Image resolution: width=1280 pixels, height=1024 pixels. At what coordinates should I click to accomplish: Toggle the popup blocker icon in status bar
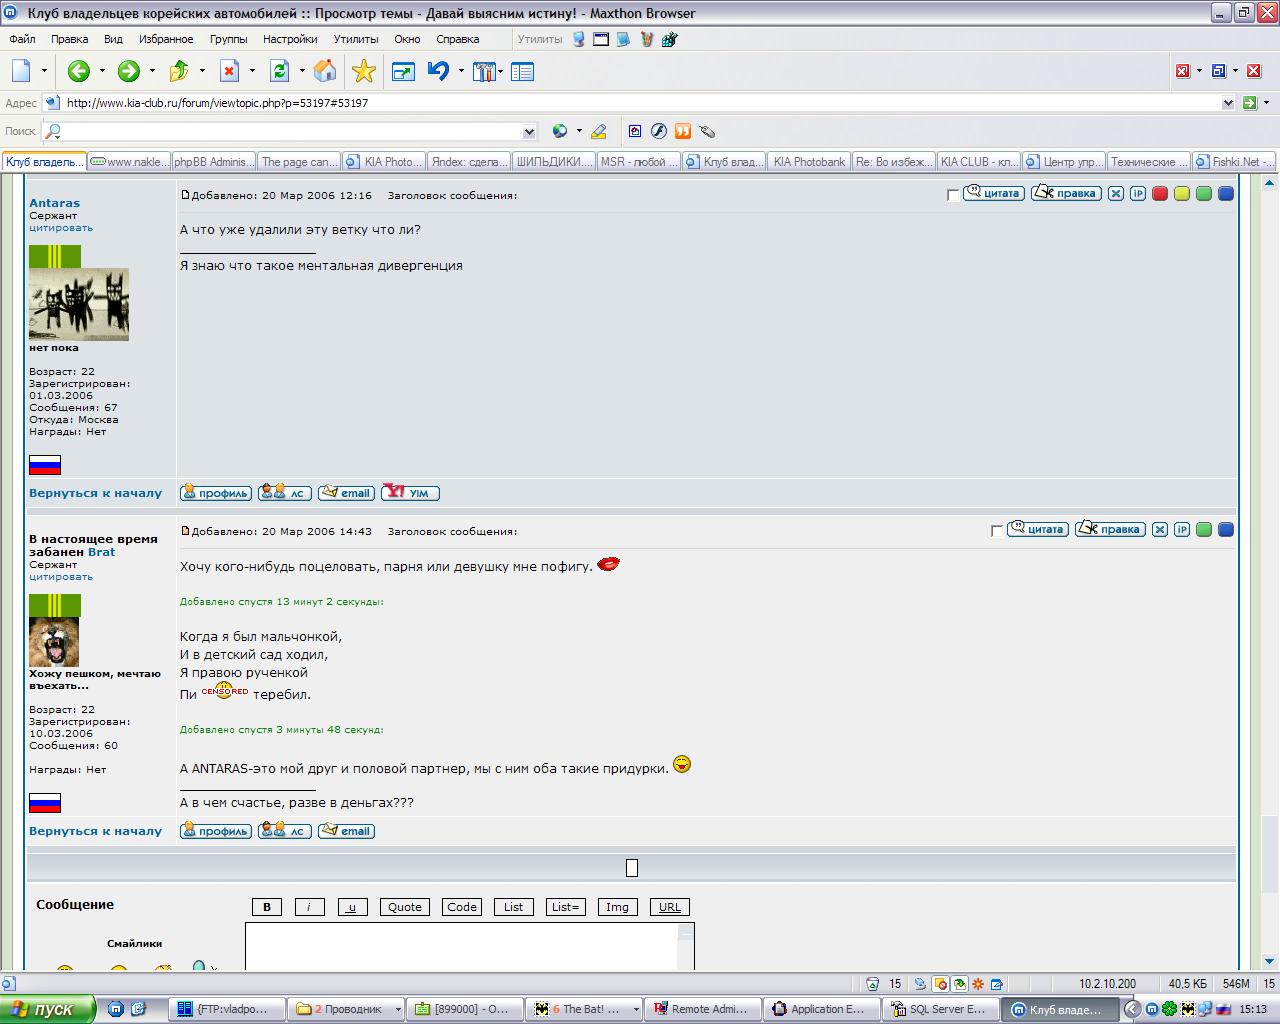(x=940, y=984)
